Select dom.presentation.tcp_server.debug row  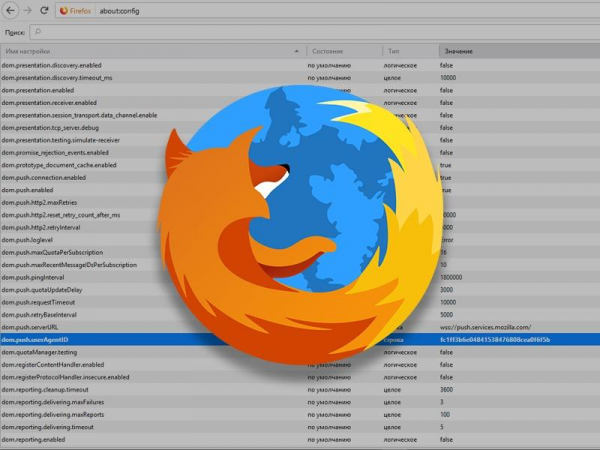point(300,128)
